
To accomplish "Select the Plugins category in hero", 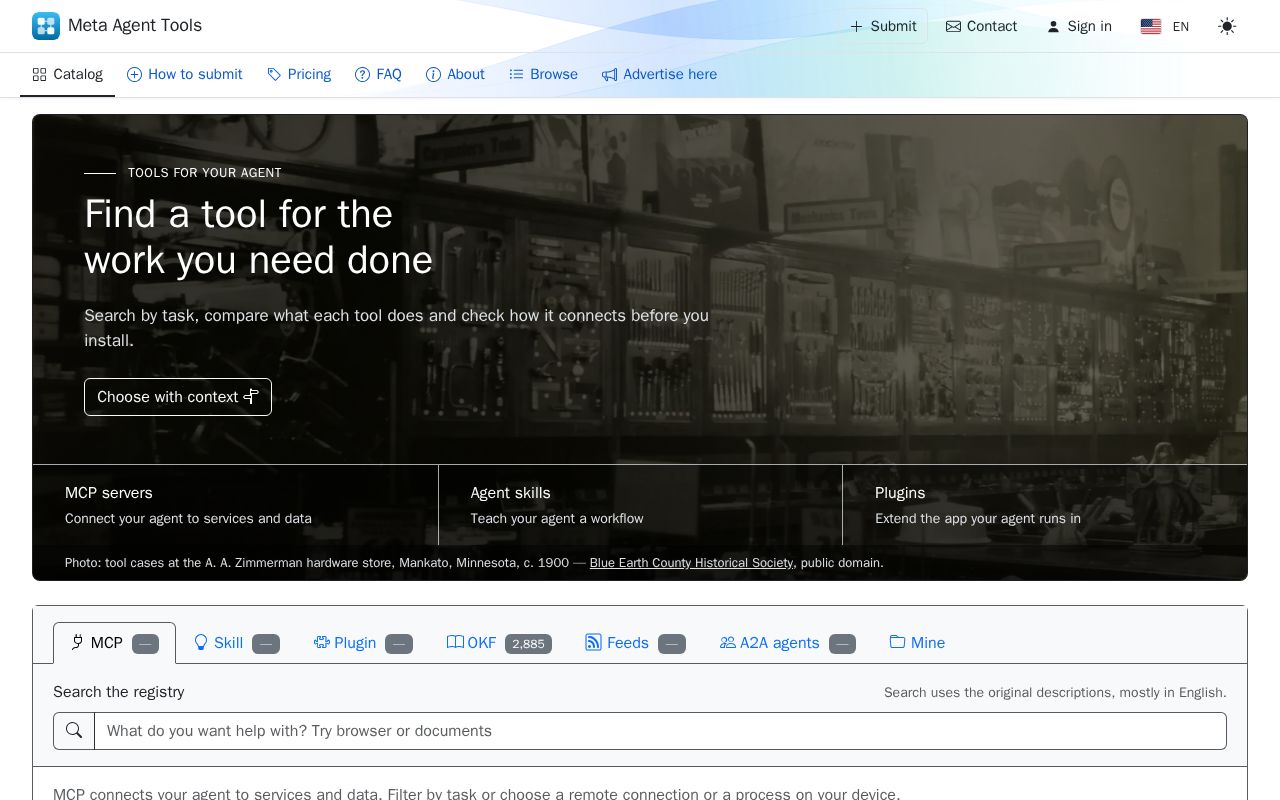I will (1045, 505).
